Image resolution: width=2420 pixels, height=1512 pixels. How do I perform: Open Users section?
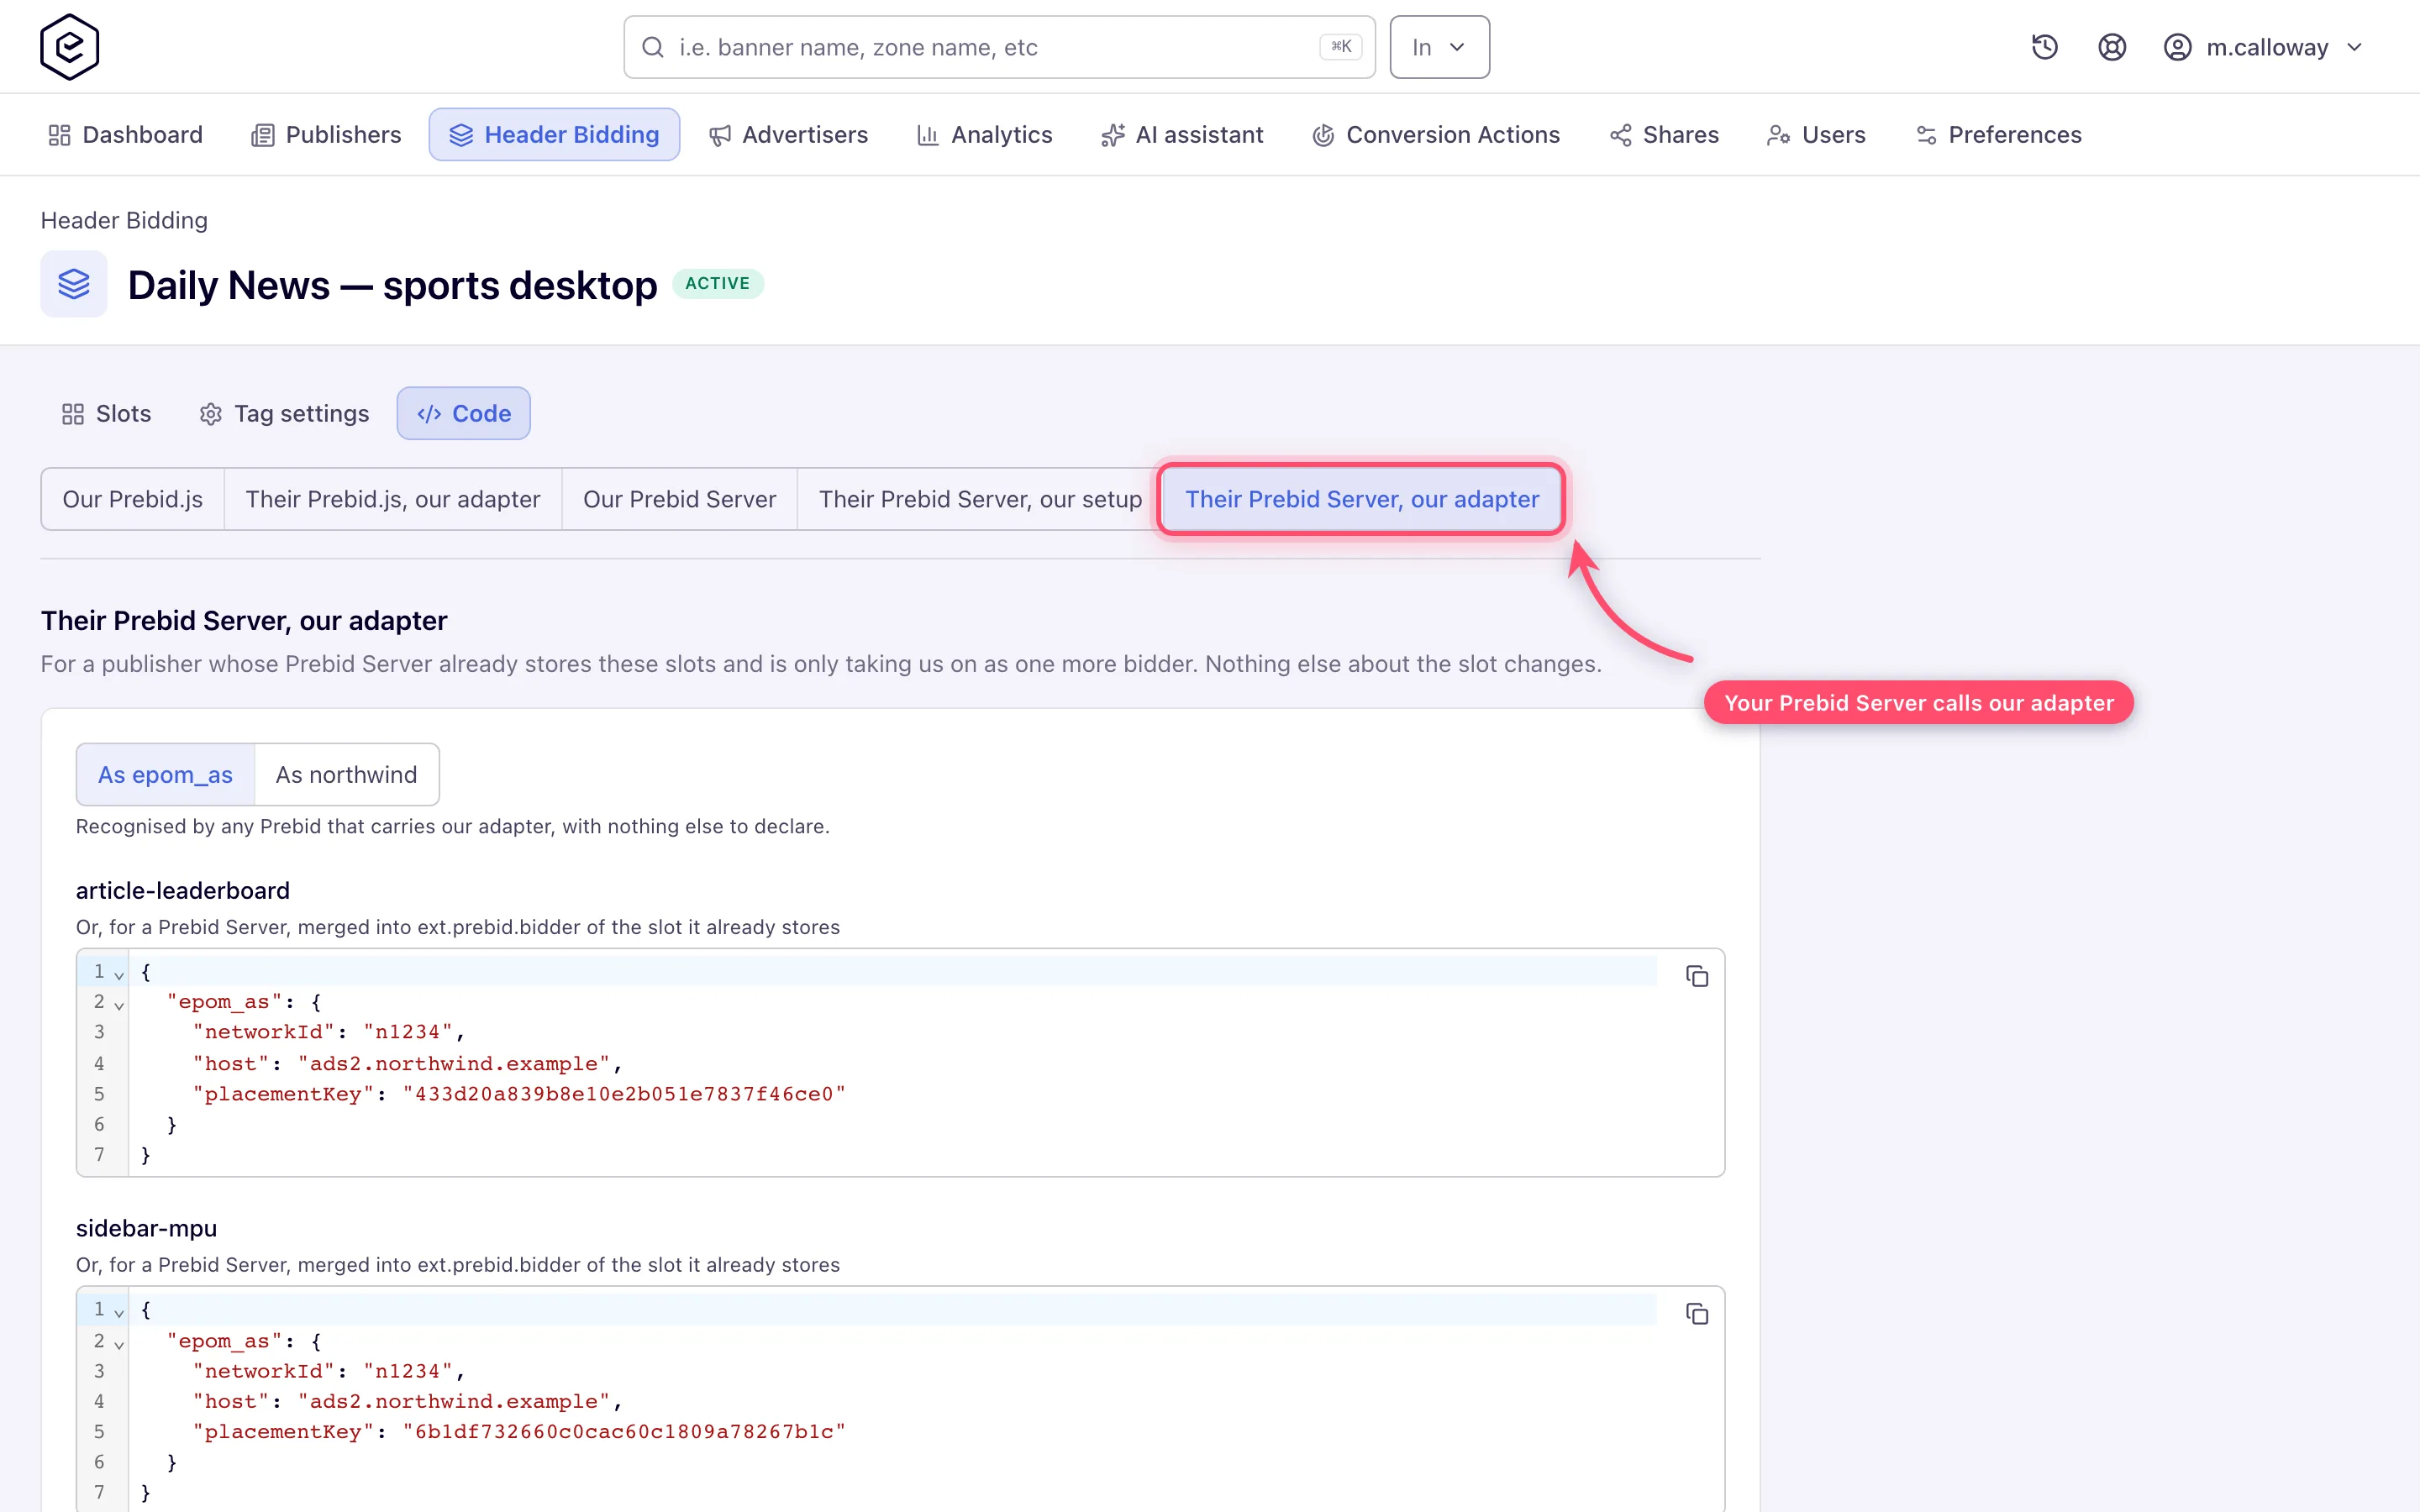(1816, 135)
